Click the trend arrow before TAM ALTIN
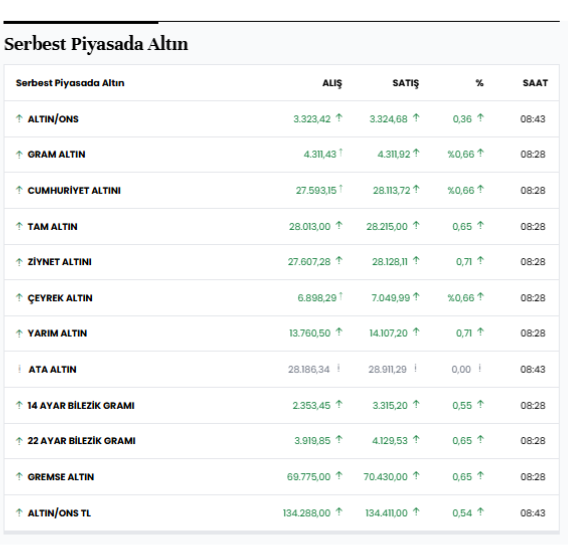This screenshot has height=545, width=568. pyautogui.click(x=19, y=226)
